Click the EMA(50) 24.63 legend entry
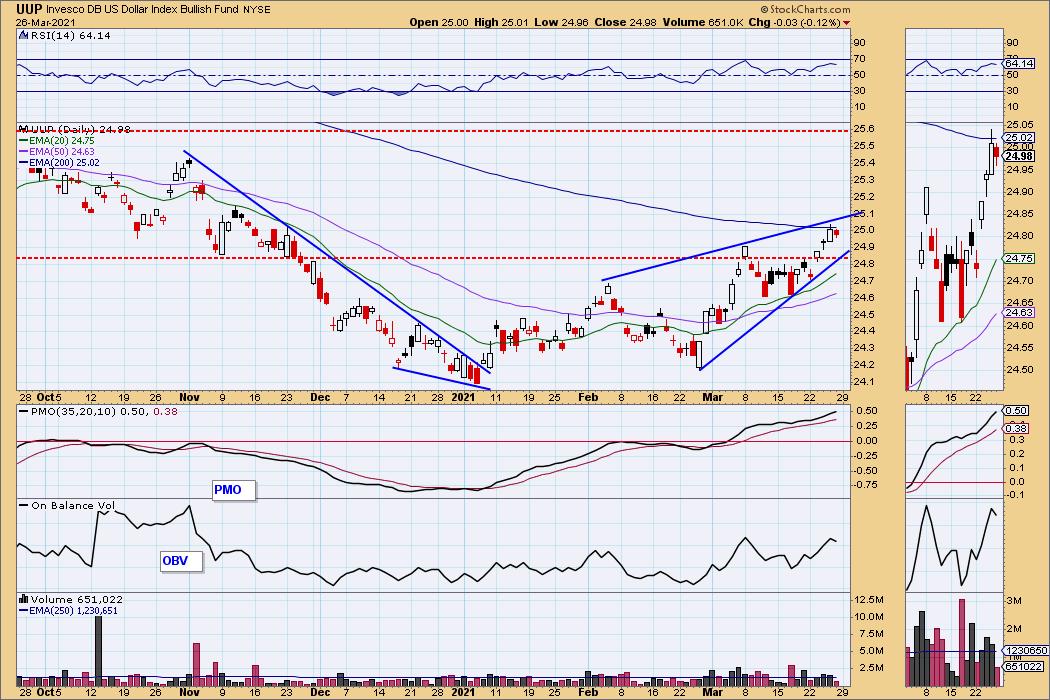This screenshot has width=1050, height=700. point(61,152)
